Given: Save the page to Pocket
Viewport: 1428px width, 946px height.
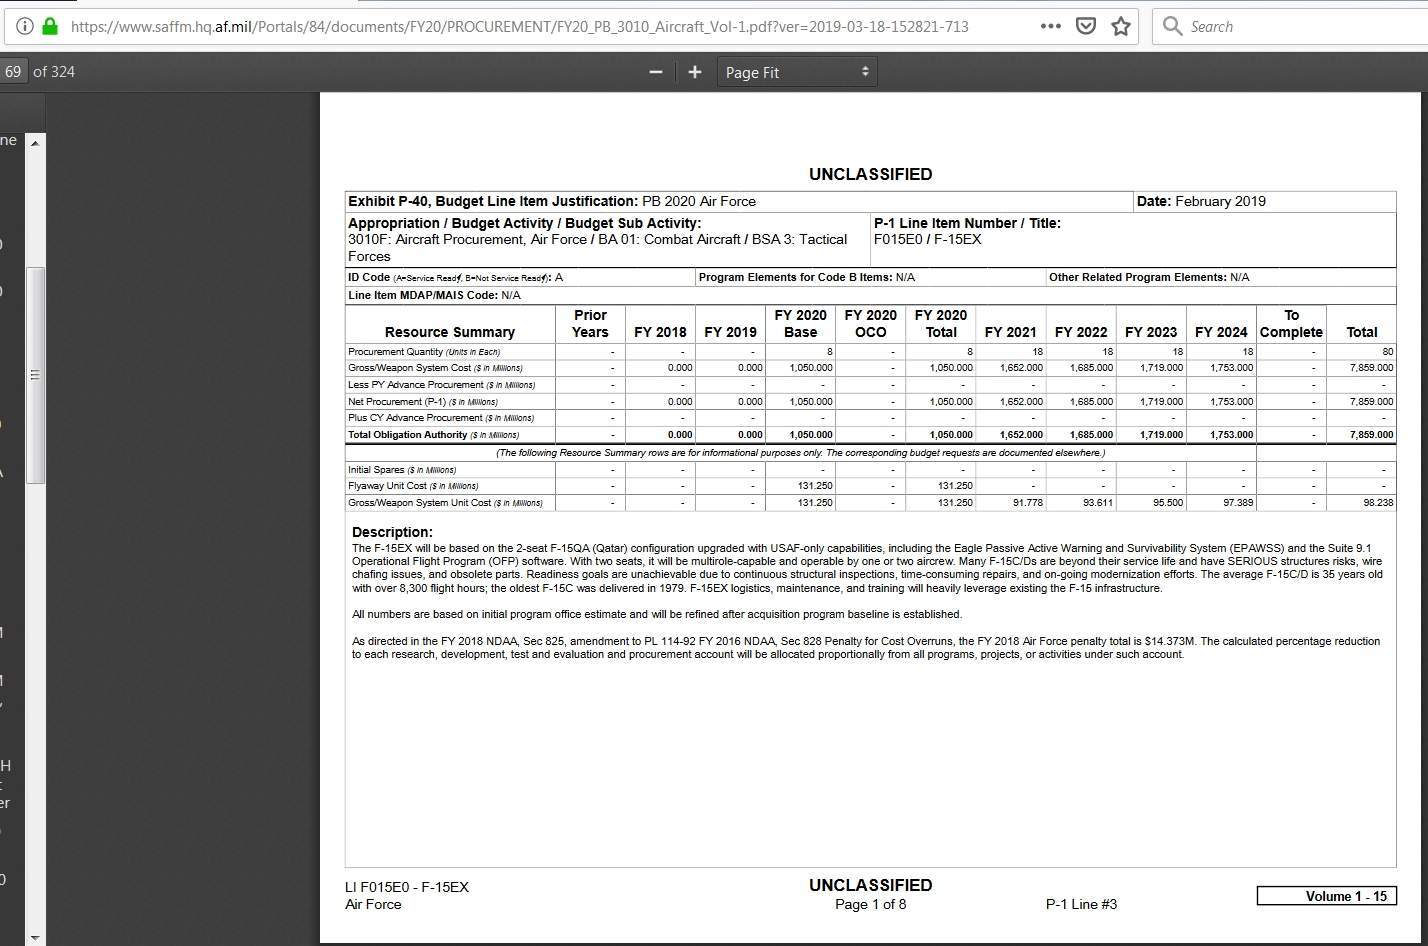Looking at the screenshot, I should tap(1085, 27).
